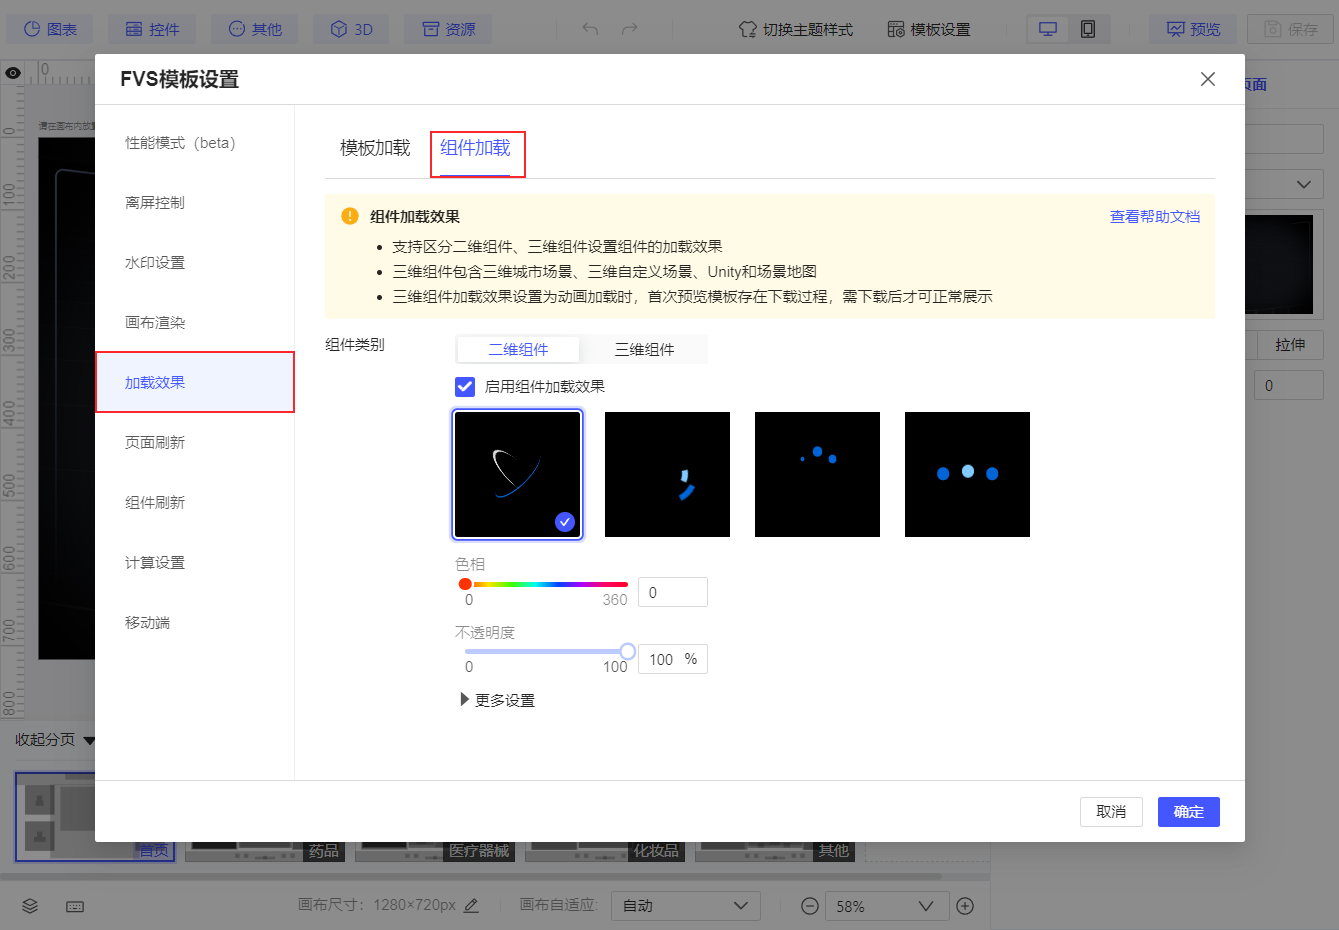The width and height of the screenshot is (1339, 930).
Task: Switch component type to 三维组件
Action: coord(643,349)
